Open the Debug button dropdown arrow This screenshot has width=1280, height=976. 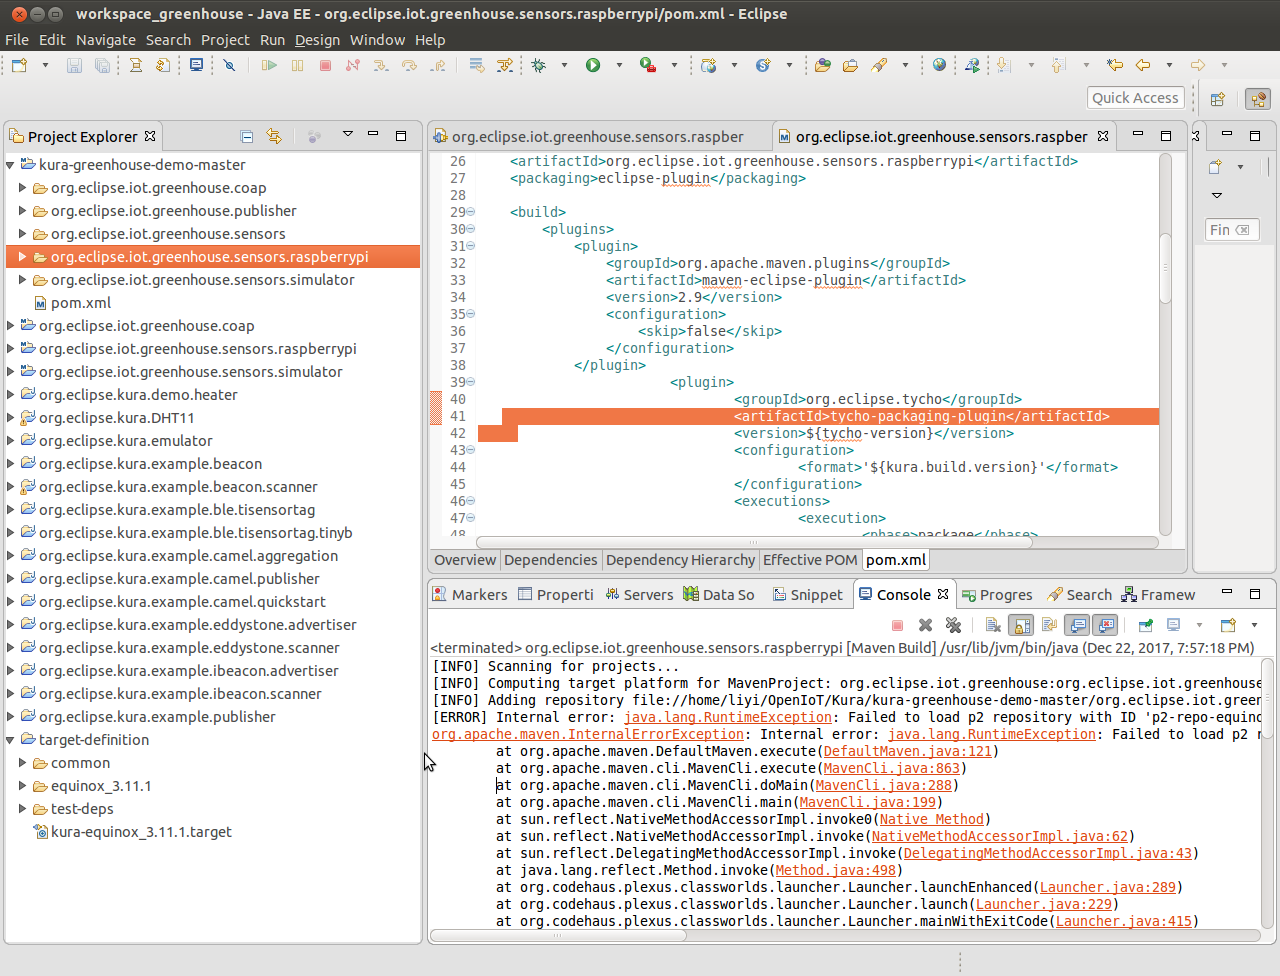564,65
